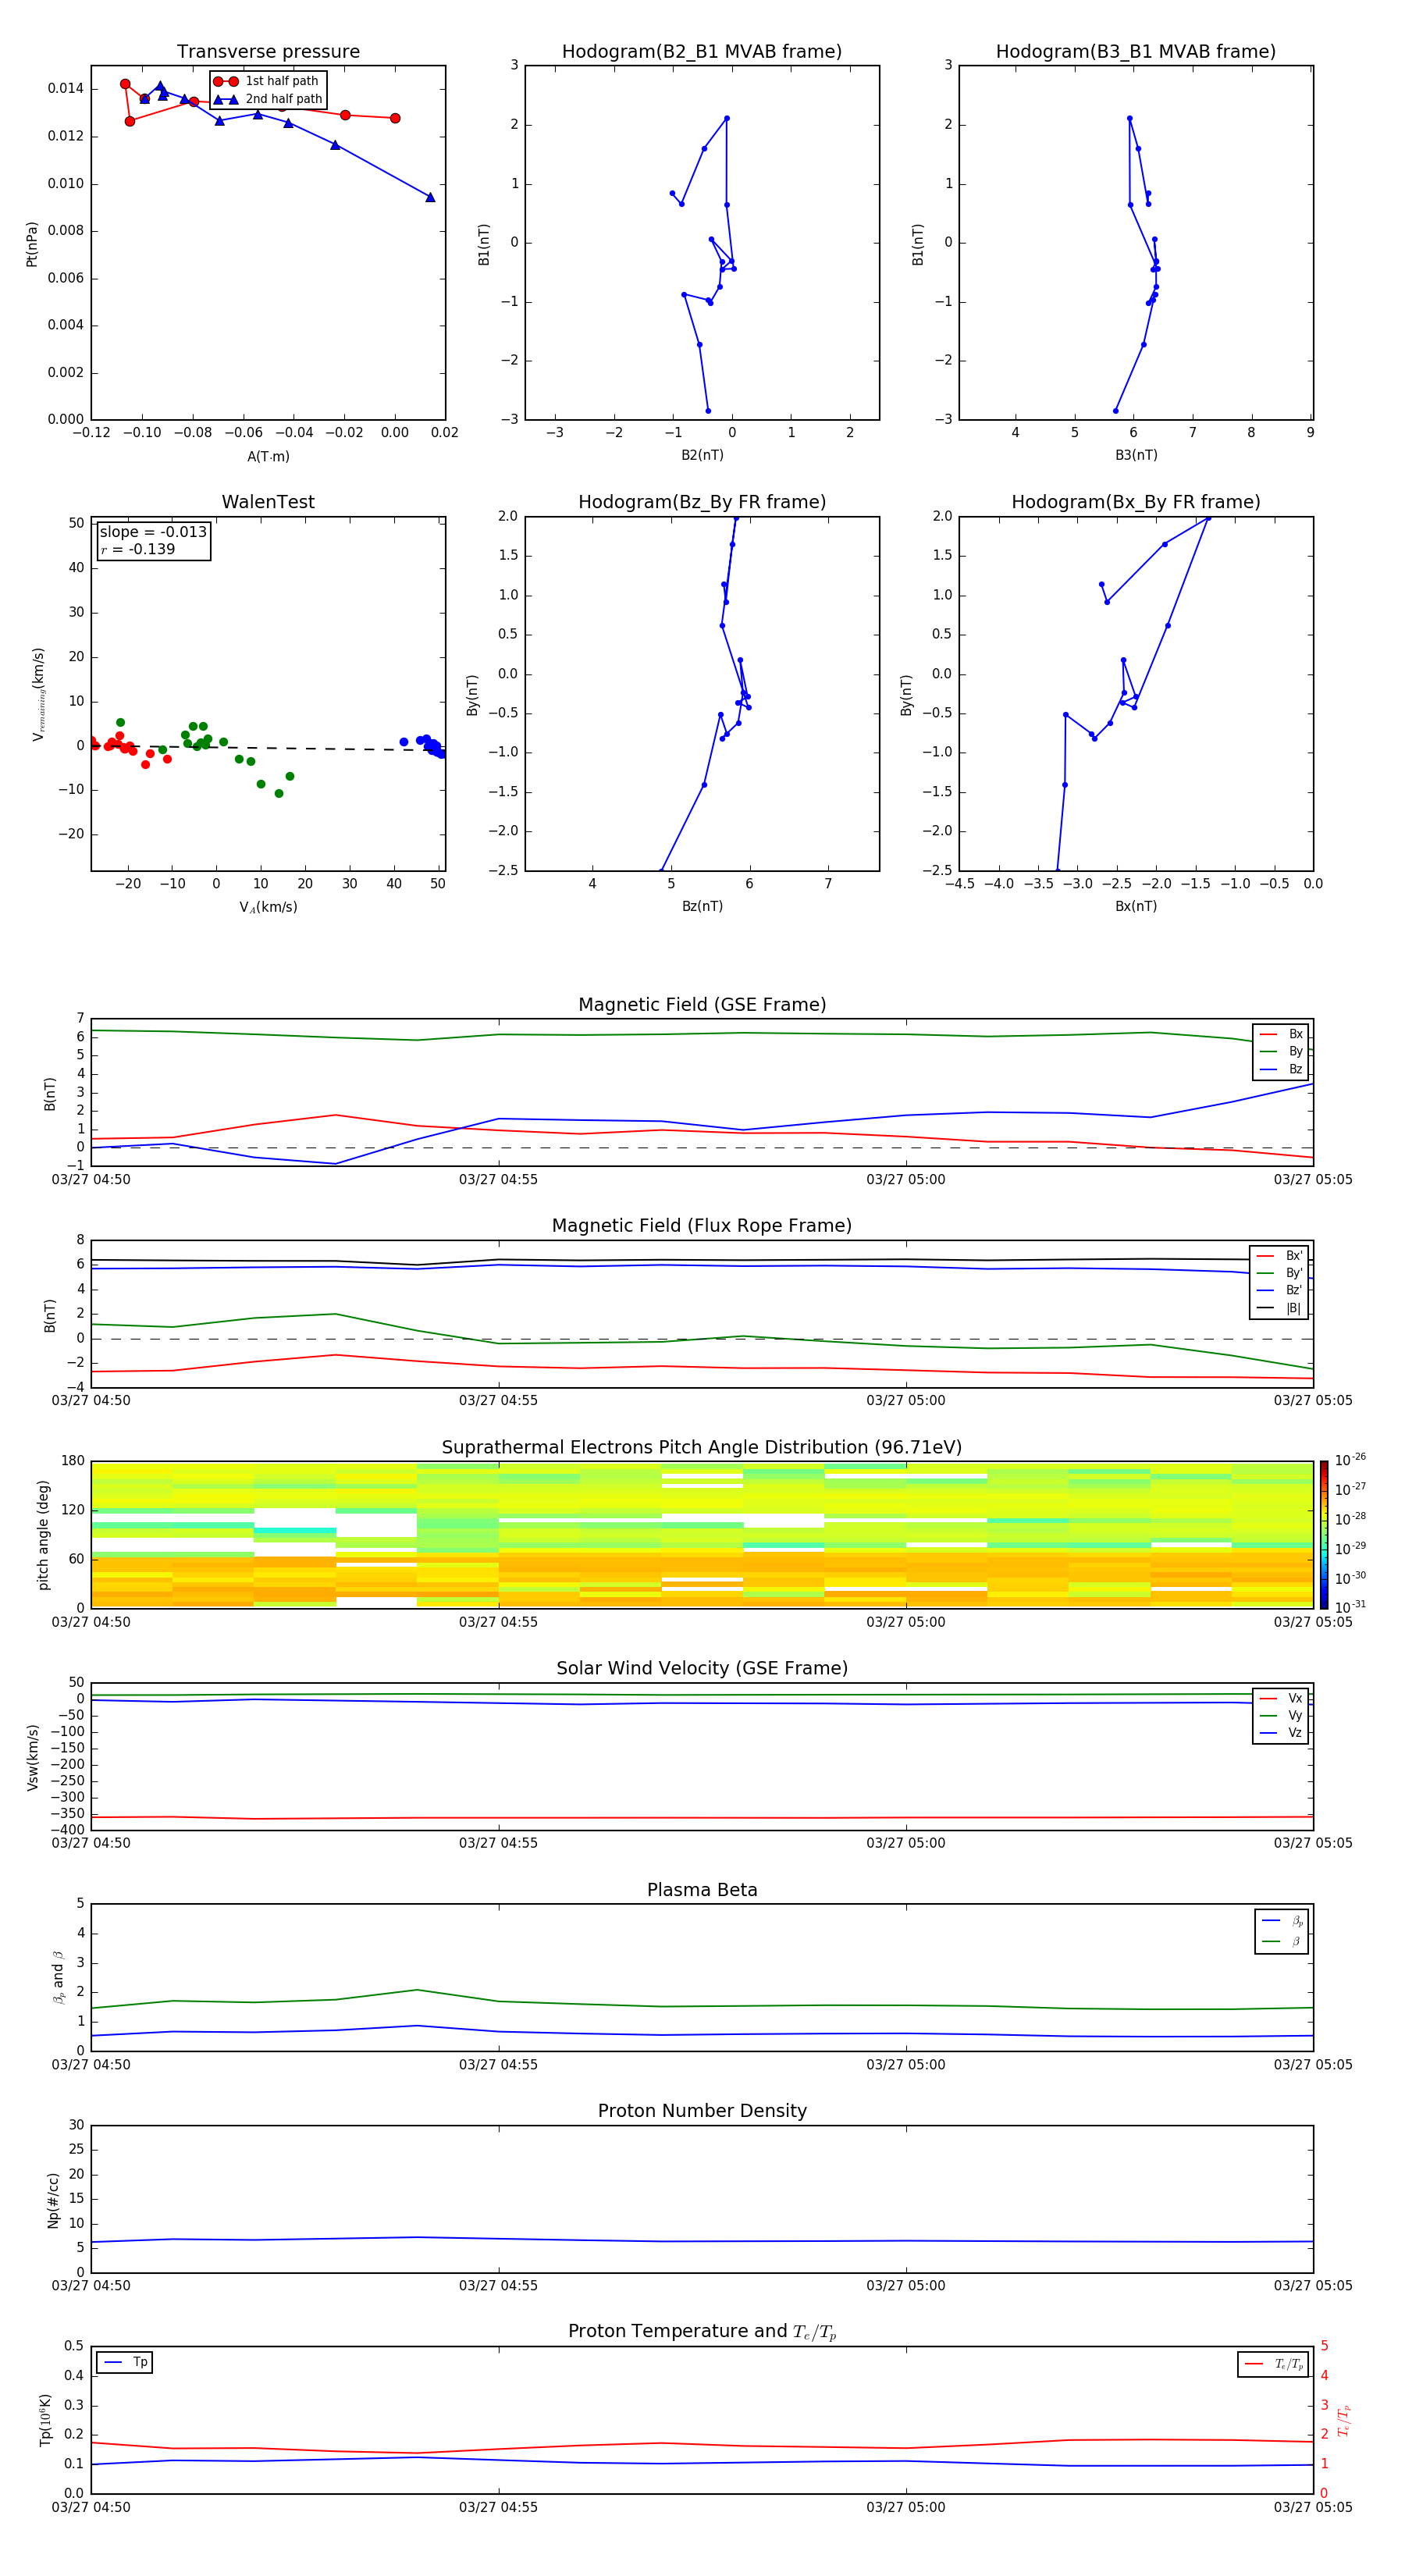Click the "Hodogram(Bx_By FR frame)" title

coord(1136,502)
